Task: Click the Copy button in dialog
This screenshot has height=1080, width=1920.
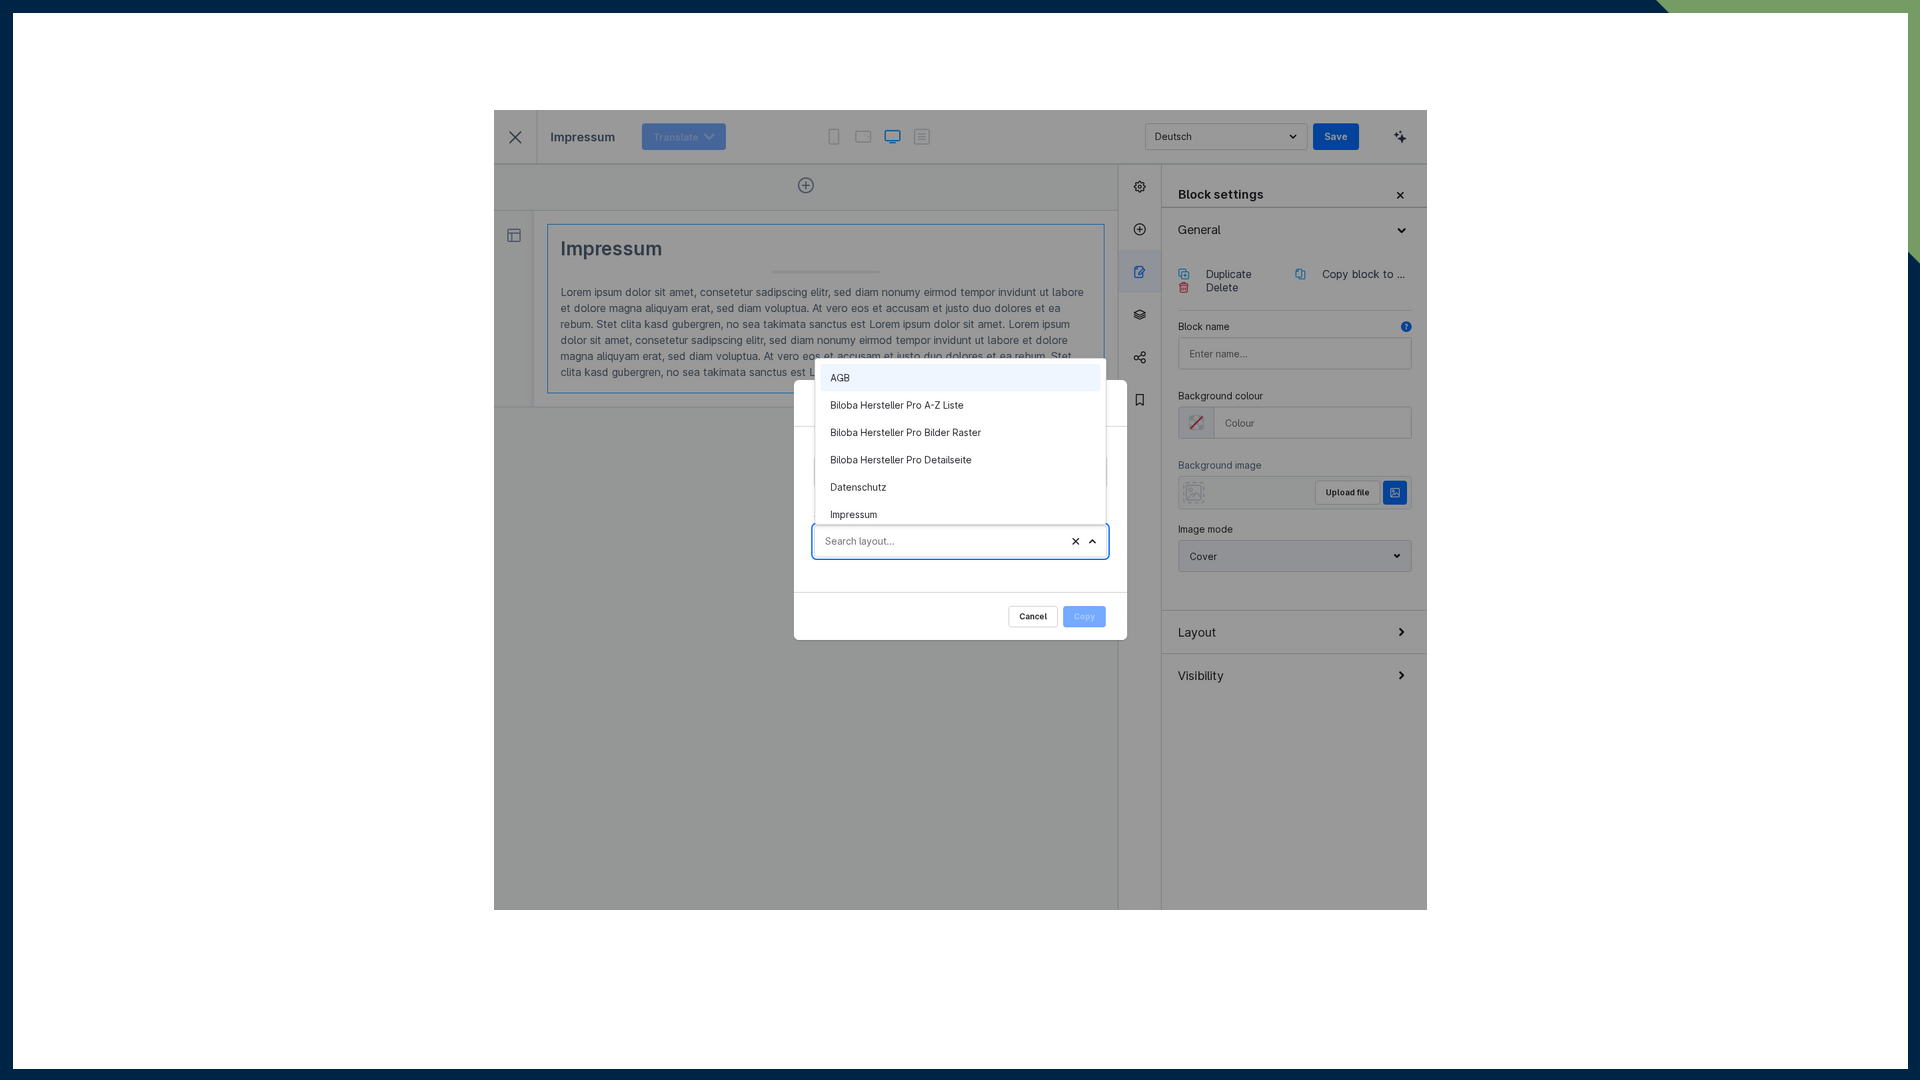Action: click(1084, 617)
